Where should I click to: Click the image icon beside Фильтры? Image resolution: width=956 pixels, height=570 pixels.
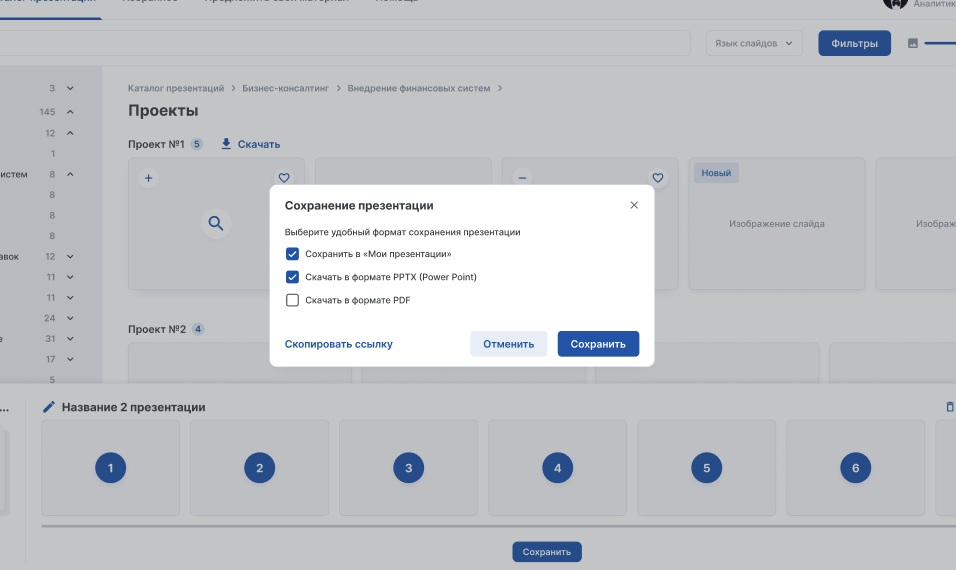tap(913, 43)
